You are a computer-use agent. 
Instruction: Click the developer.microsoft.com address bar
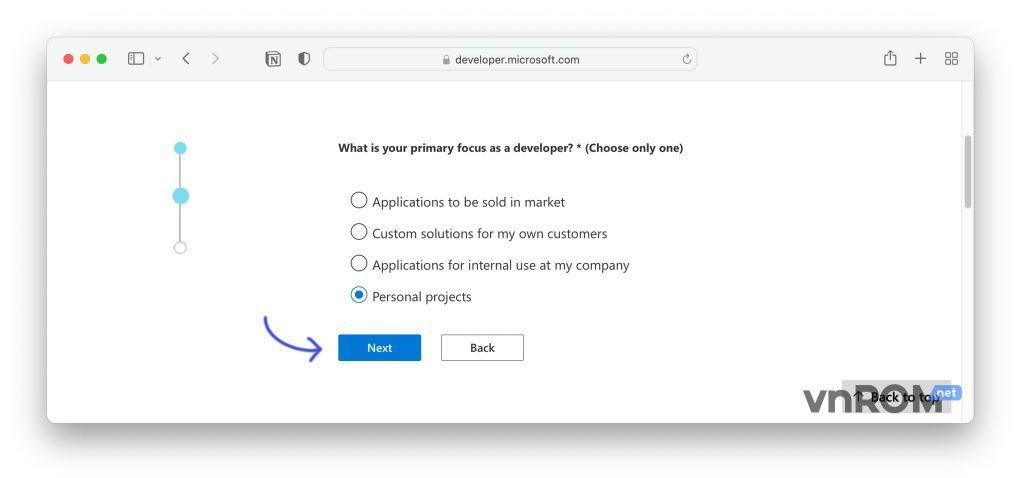[510, 59]
